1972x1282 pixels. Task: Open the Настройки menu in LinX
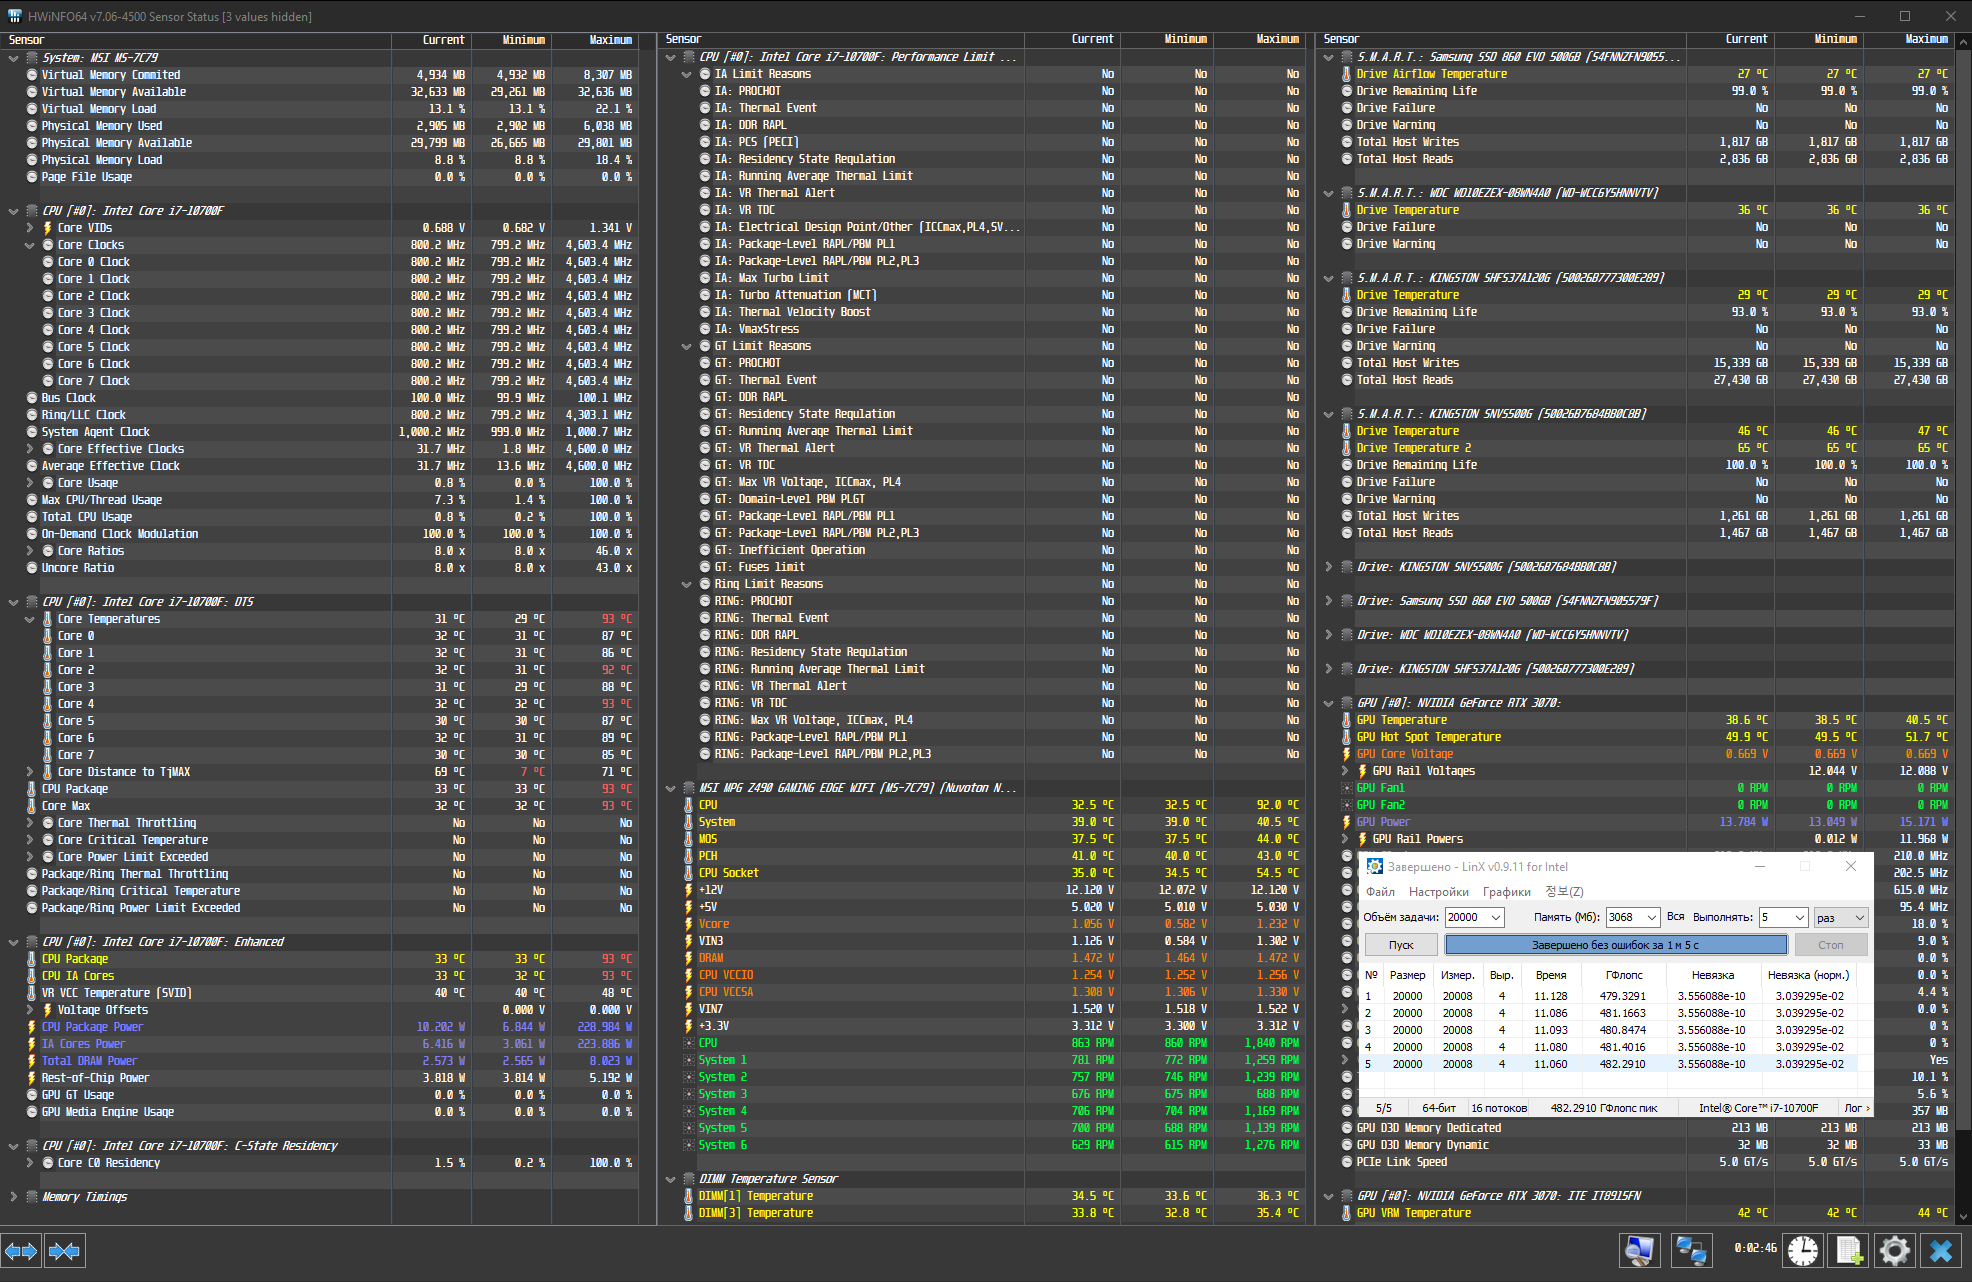pos(1438,892)
